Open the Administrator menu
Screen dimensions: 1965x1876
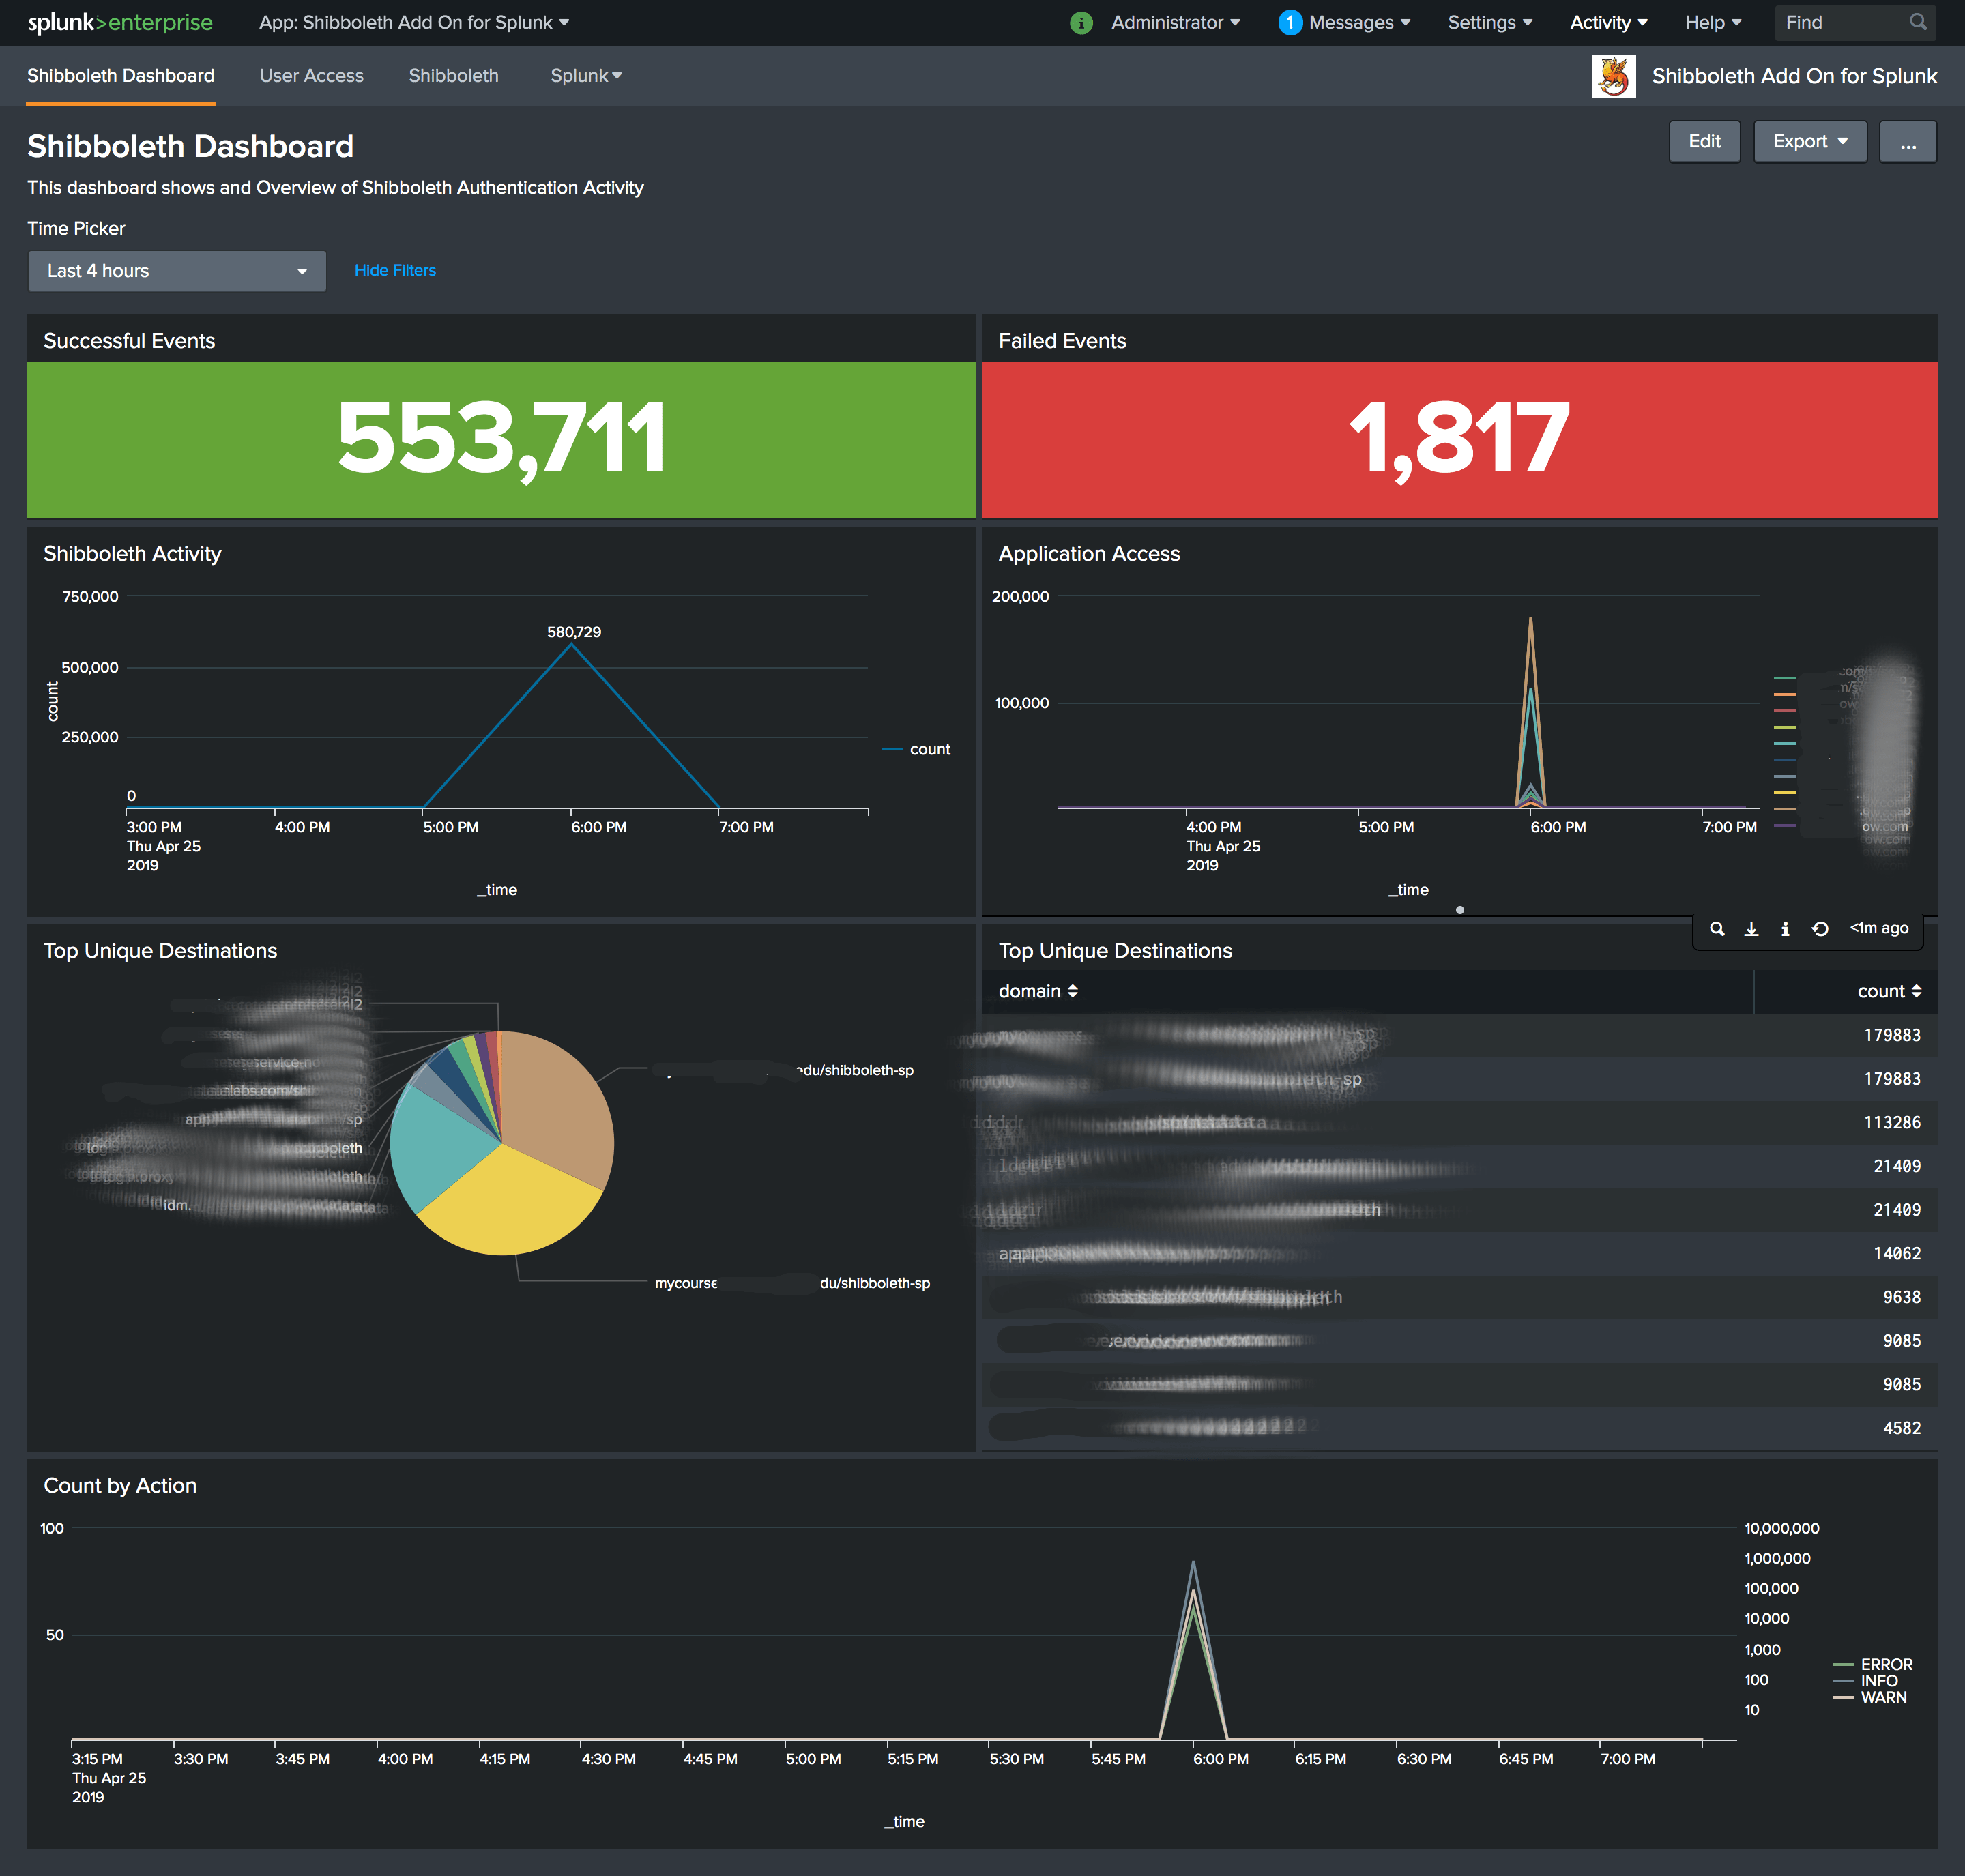(x=1175, y=22)
